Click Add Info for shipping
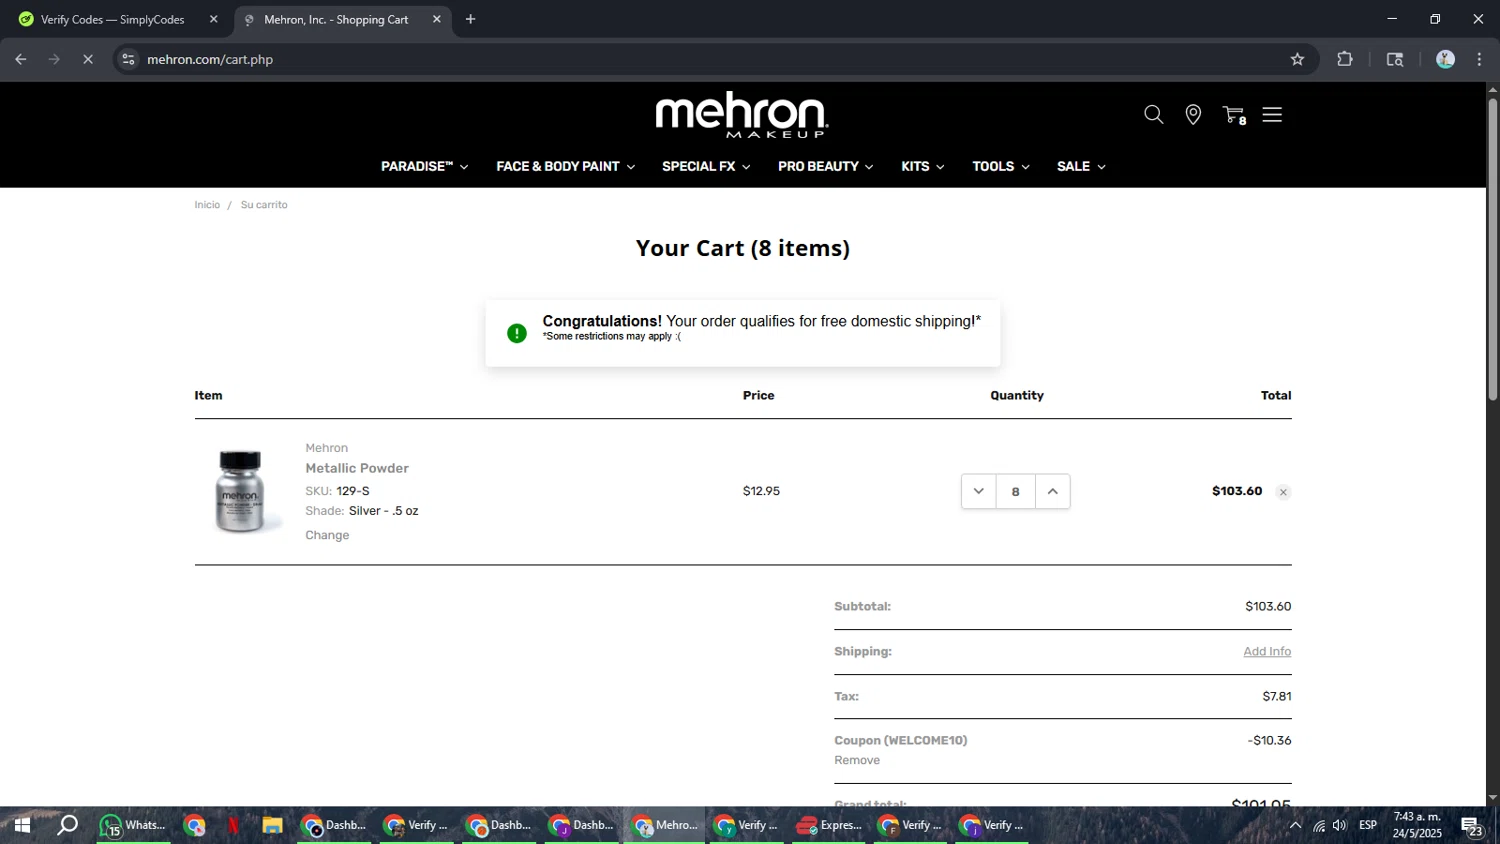 coord(1267,651)
